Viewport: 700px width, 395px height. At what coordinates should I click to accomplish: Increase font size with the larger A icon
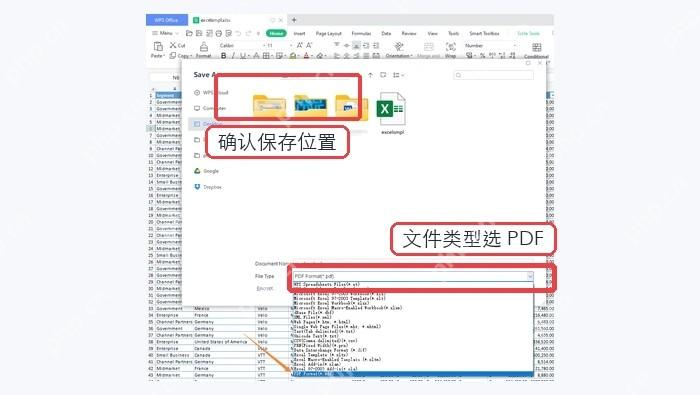(299, 46)
